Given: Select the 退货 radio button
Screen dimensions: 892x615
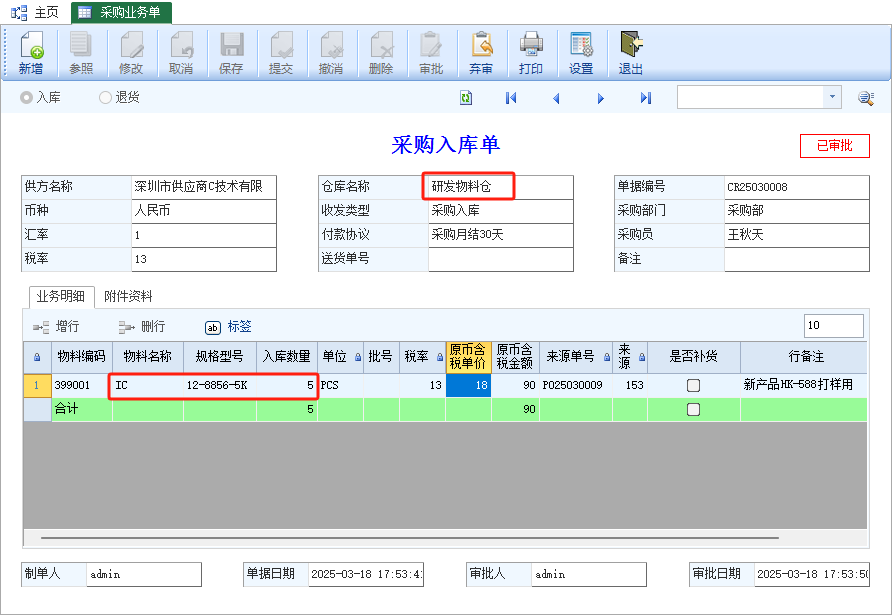Looking at the screenshot, I should [x=105, y=98].
